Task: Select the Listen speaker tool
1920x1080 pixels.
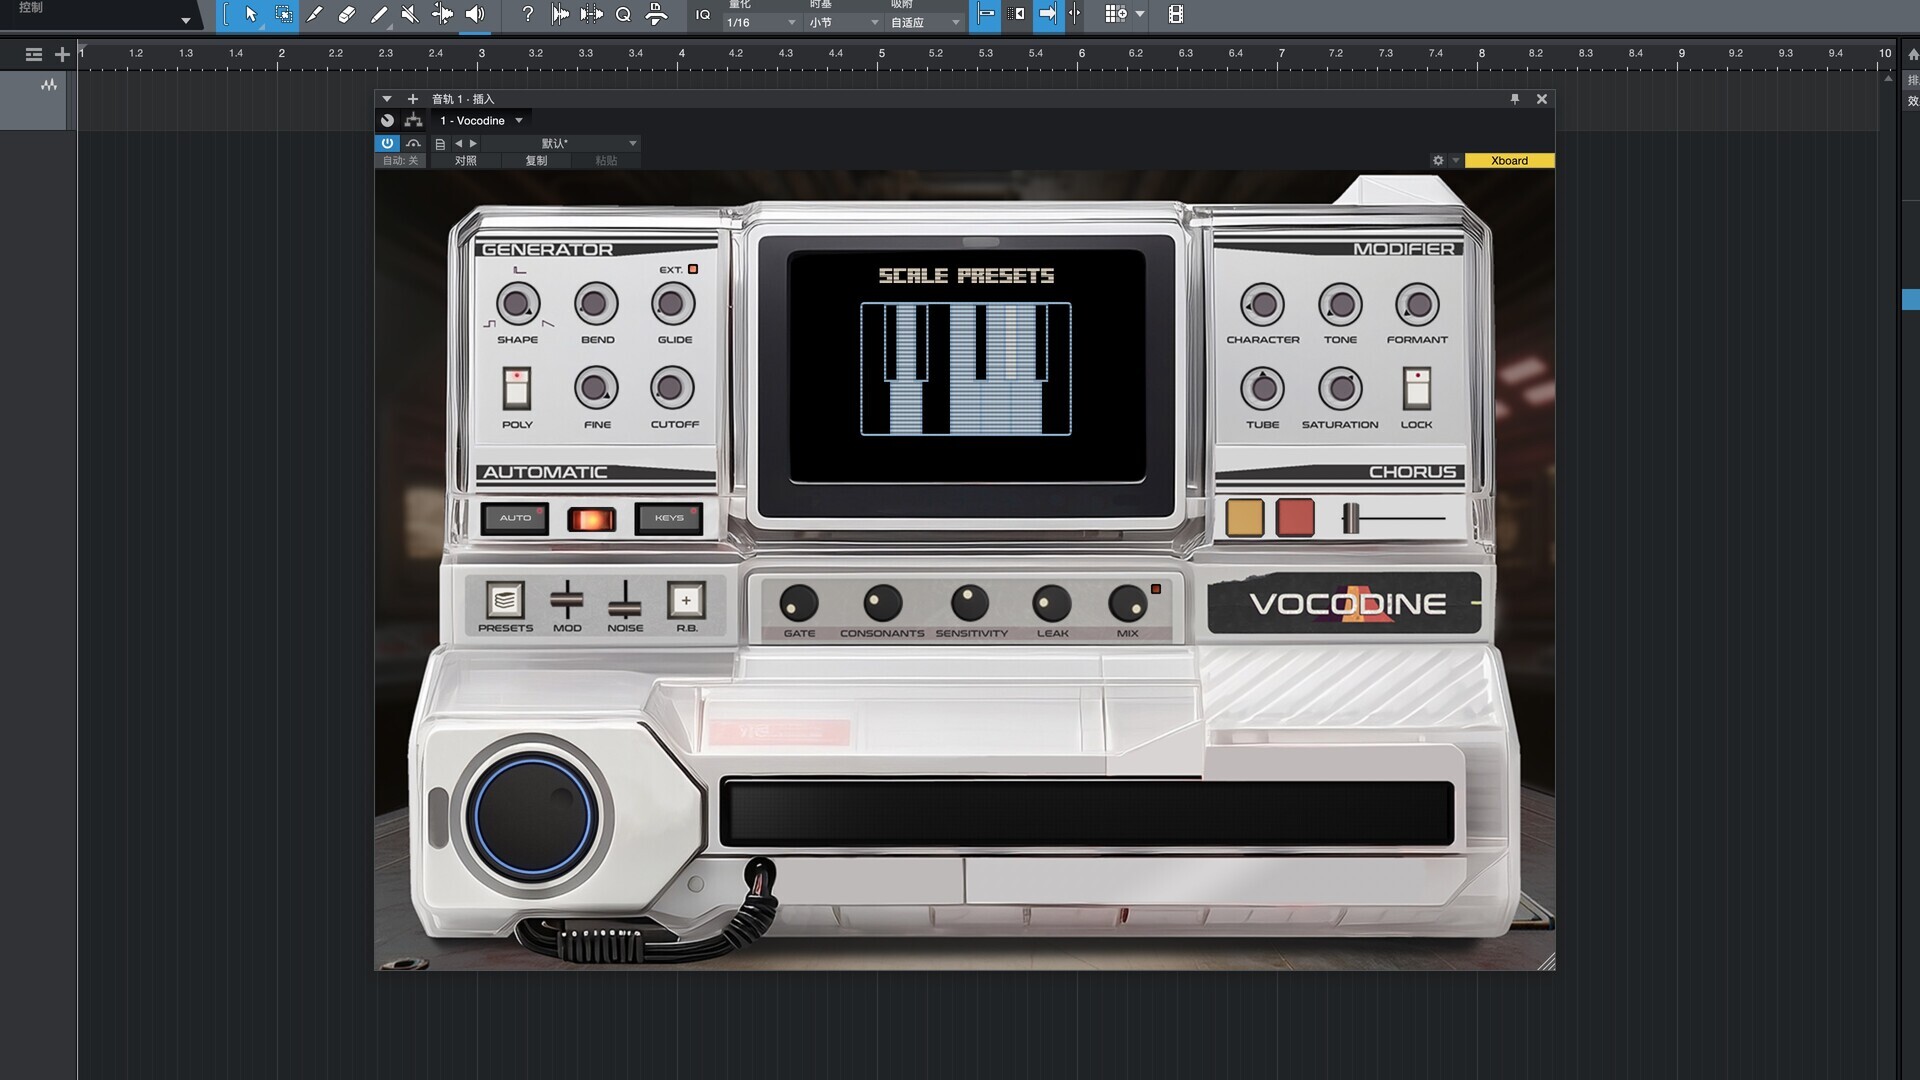Action: click(x=475, y=14)
